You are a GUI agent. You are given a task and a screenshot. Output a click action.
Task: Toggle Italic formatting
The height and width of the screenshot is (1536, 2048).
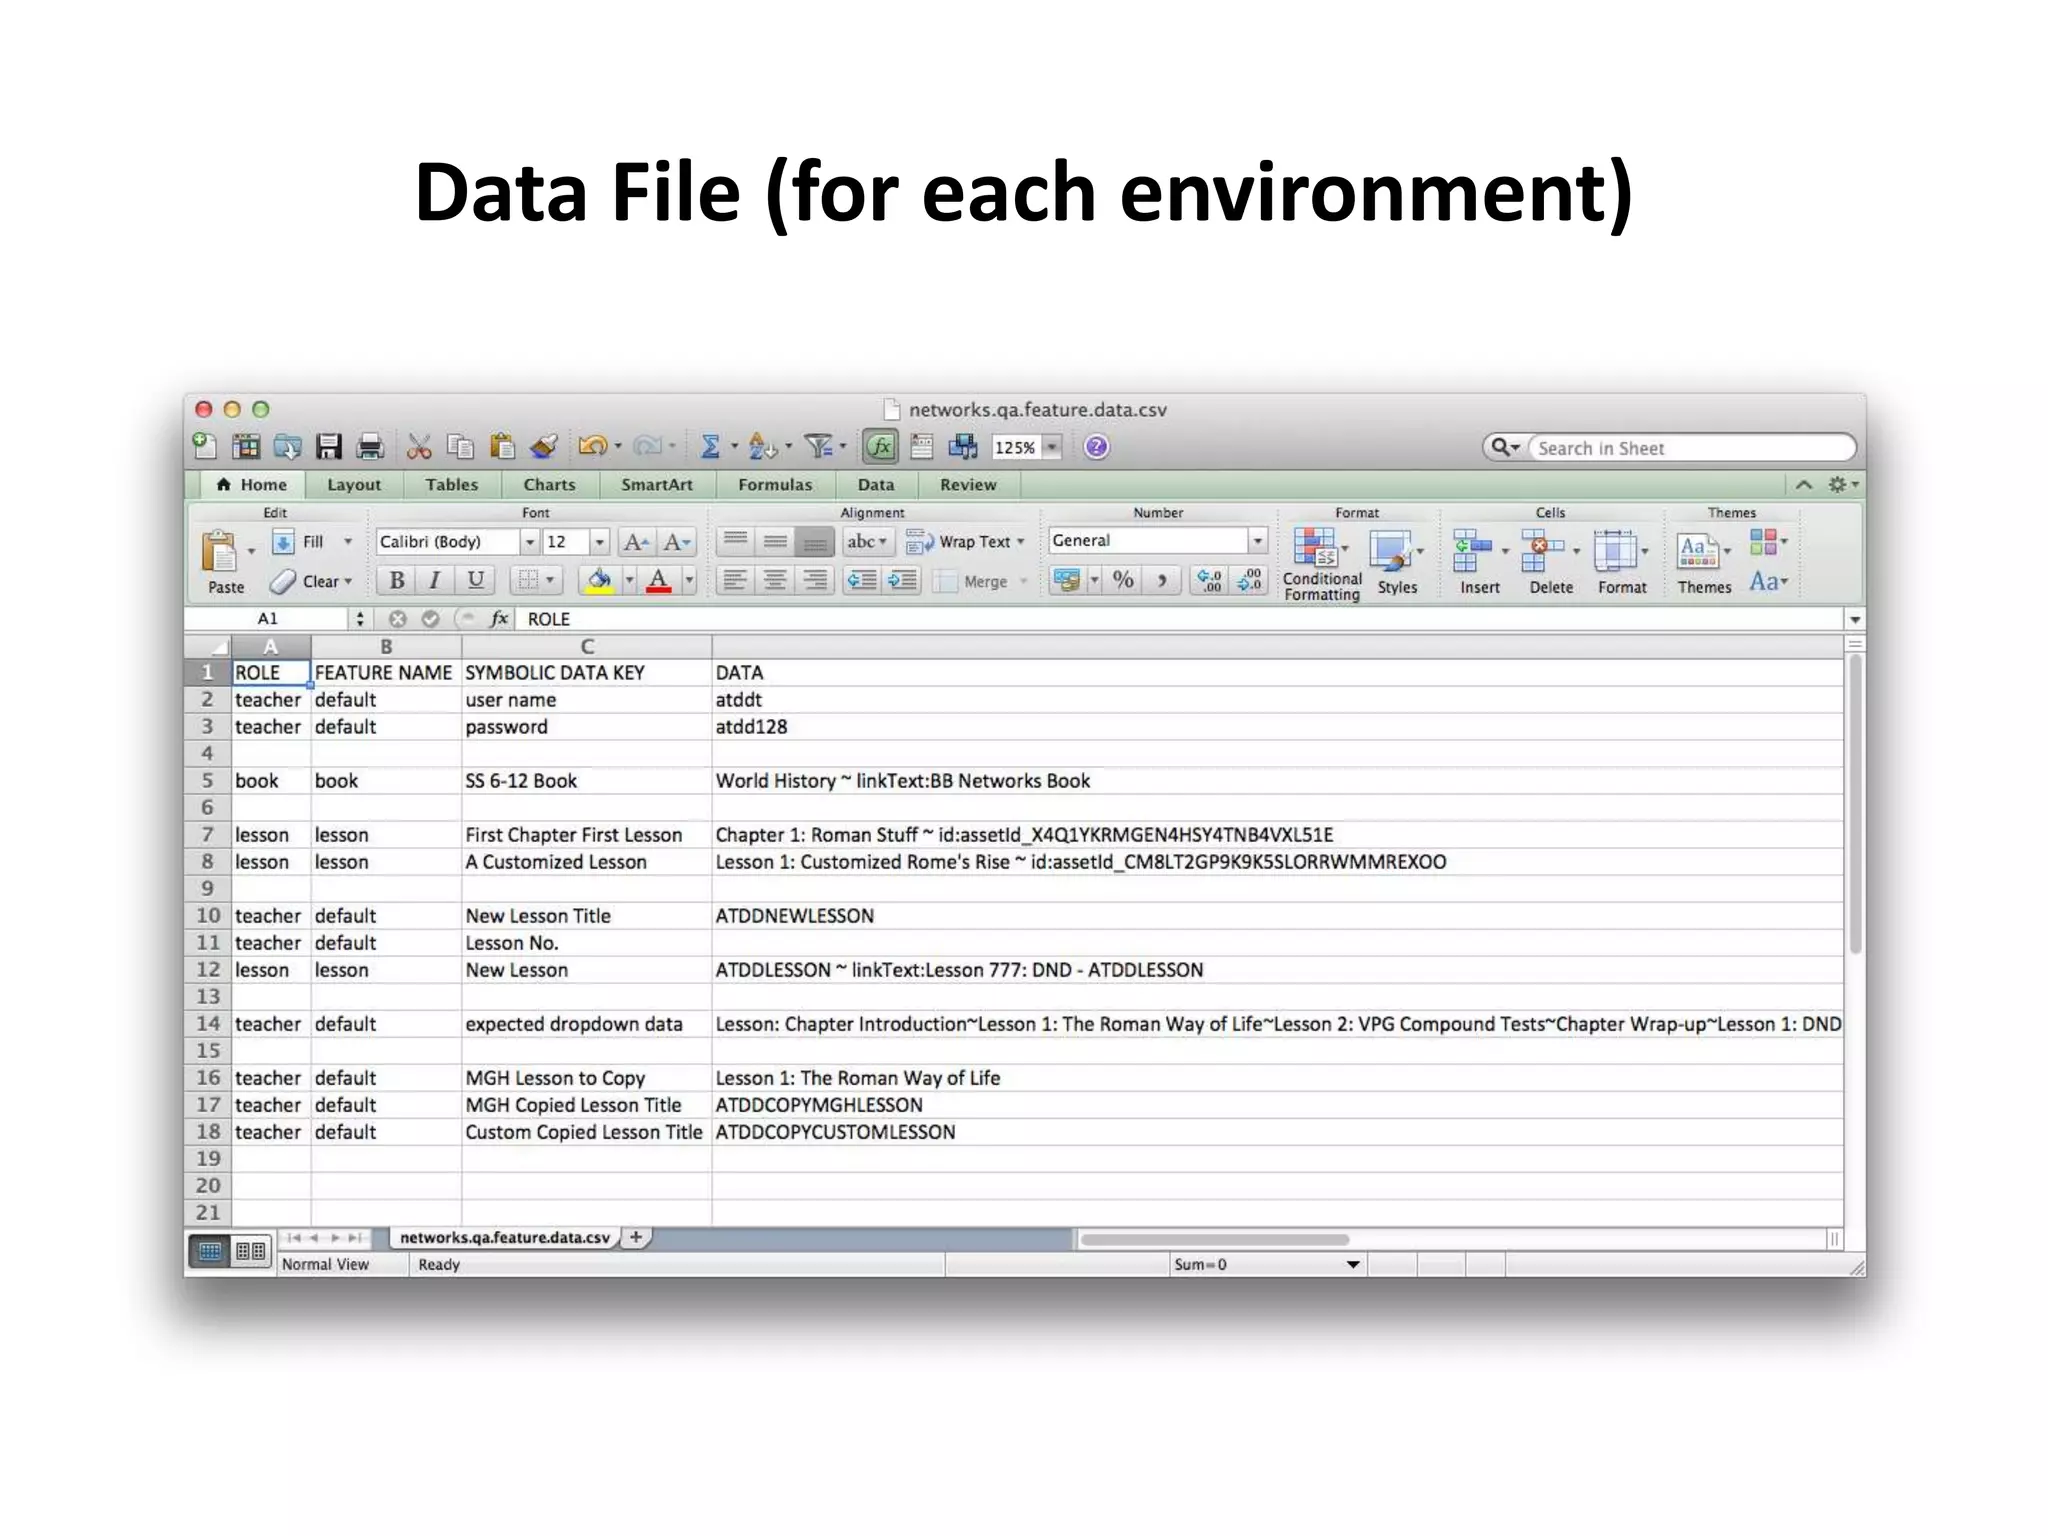[x=435, y=580]
